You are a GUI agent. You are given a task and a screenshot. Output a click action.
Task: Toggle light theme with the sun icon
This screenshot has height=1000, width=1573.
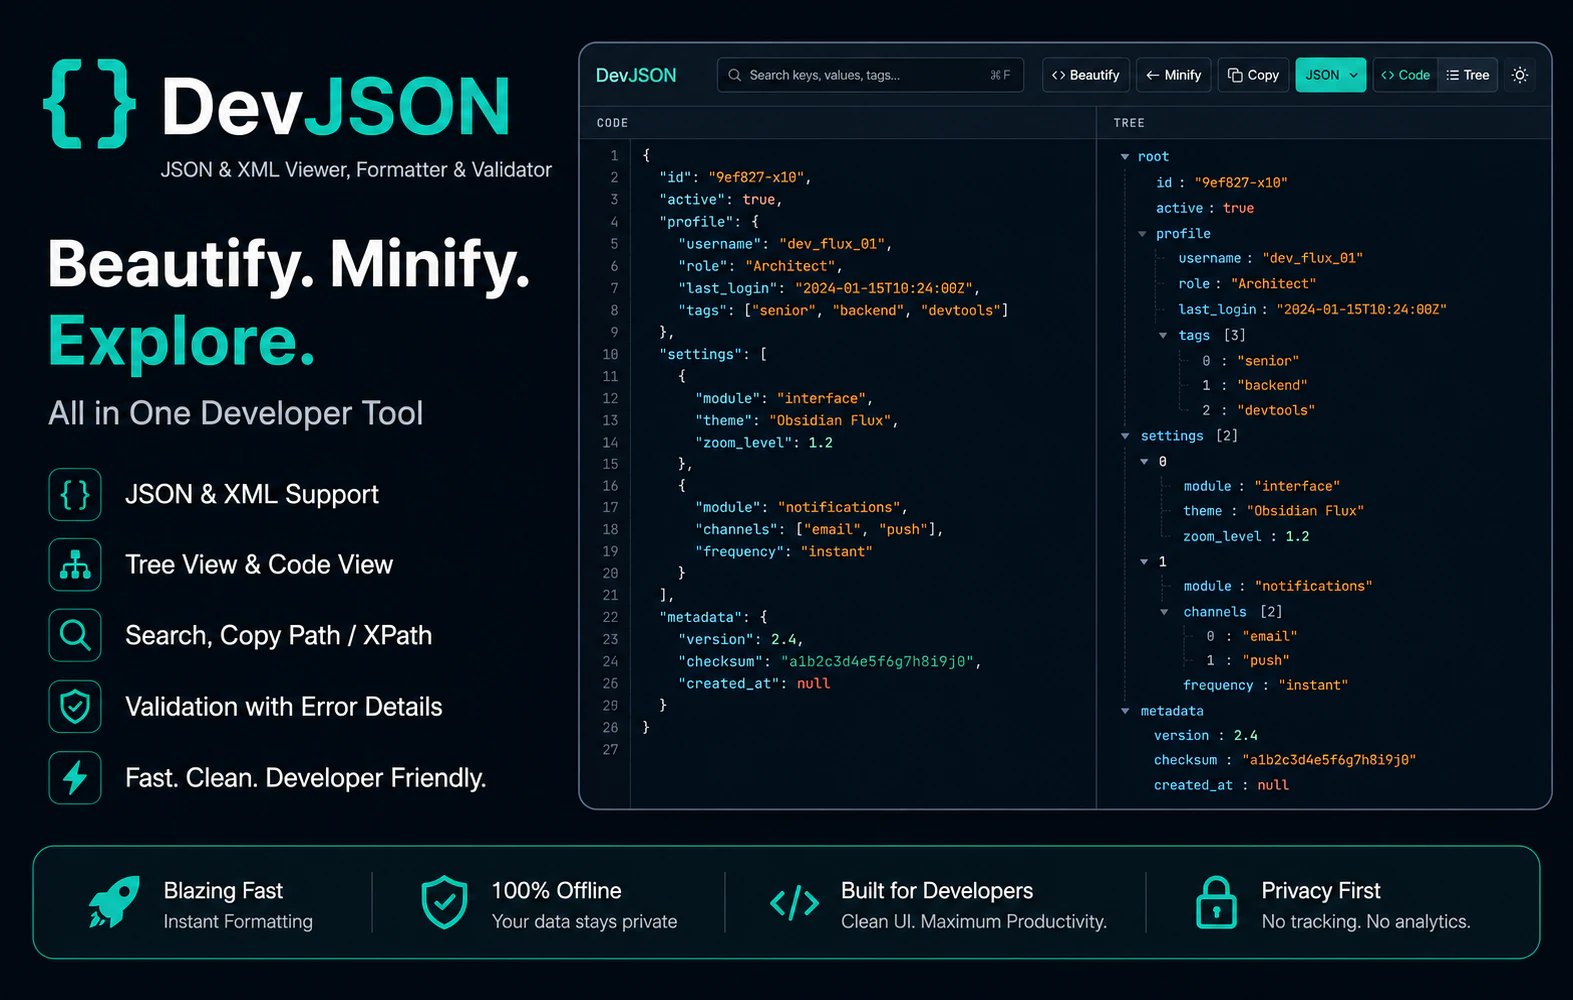coord(1520,75)
